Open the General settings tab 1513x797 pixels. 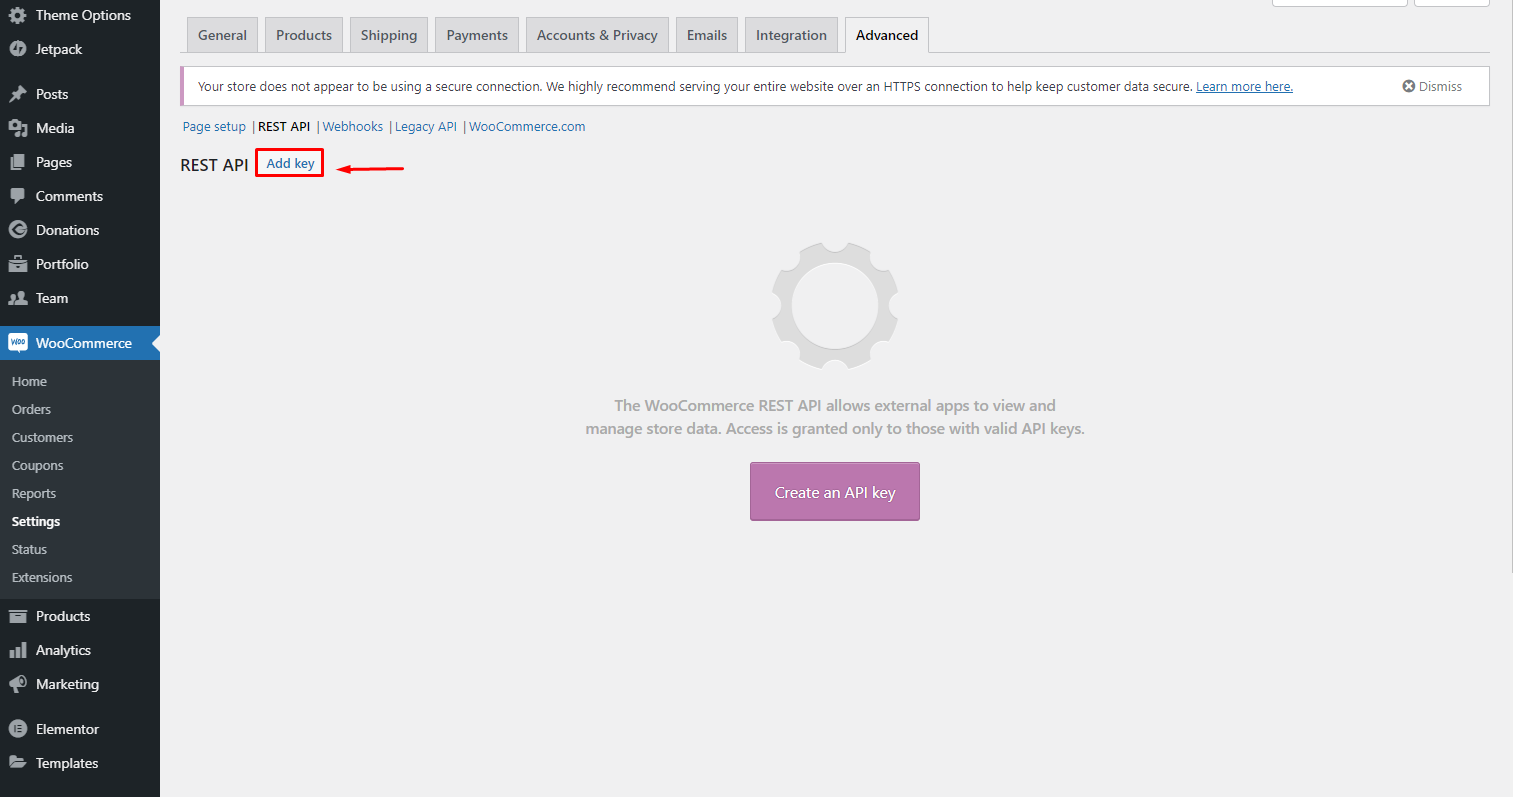tap(222, 35)
